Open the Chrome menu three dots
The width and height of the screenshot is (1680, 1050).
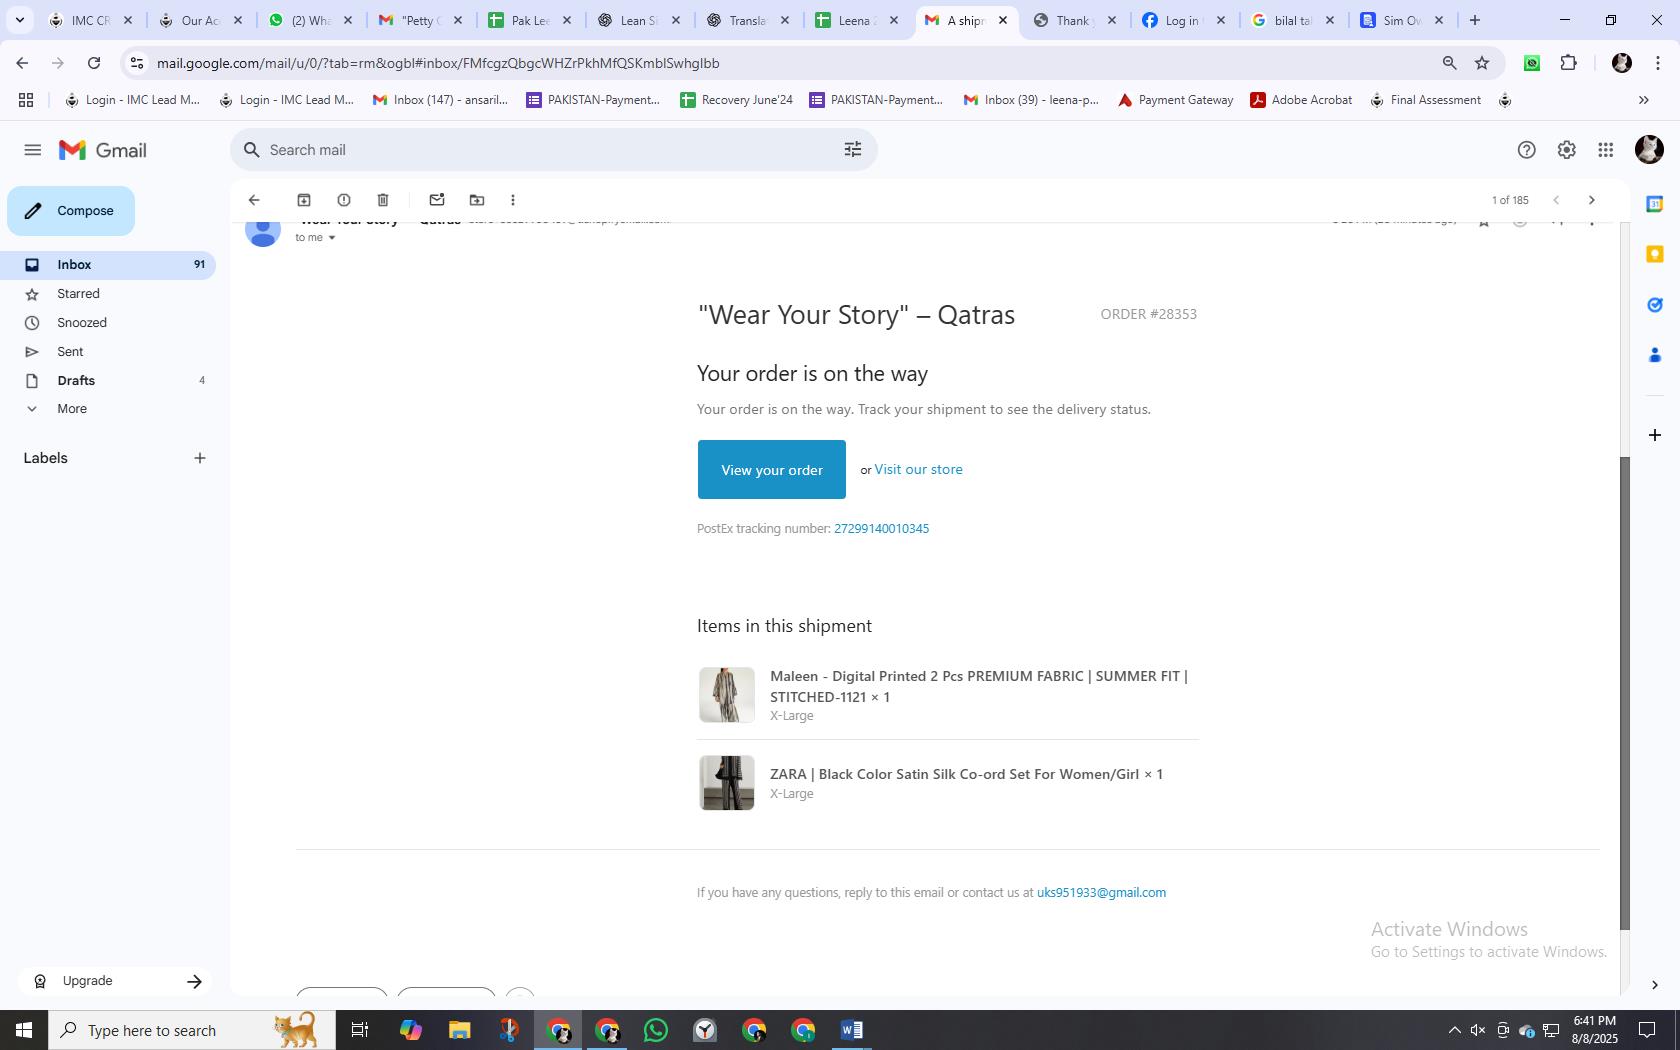pyautogui.click(x=1659, y=63)
